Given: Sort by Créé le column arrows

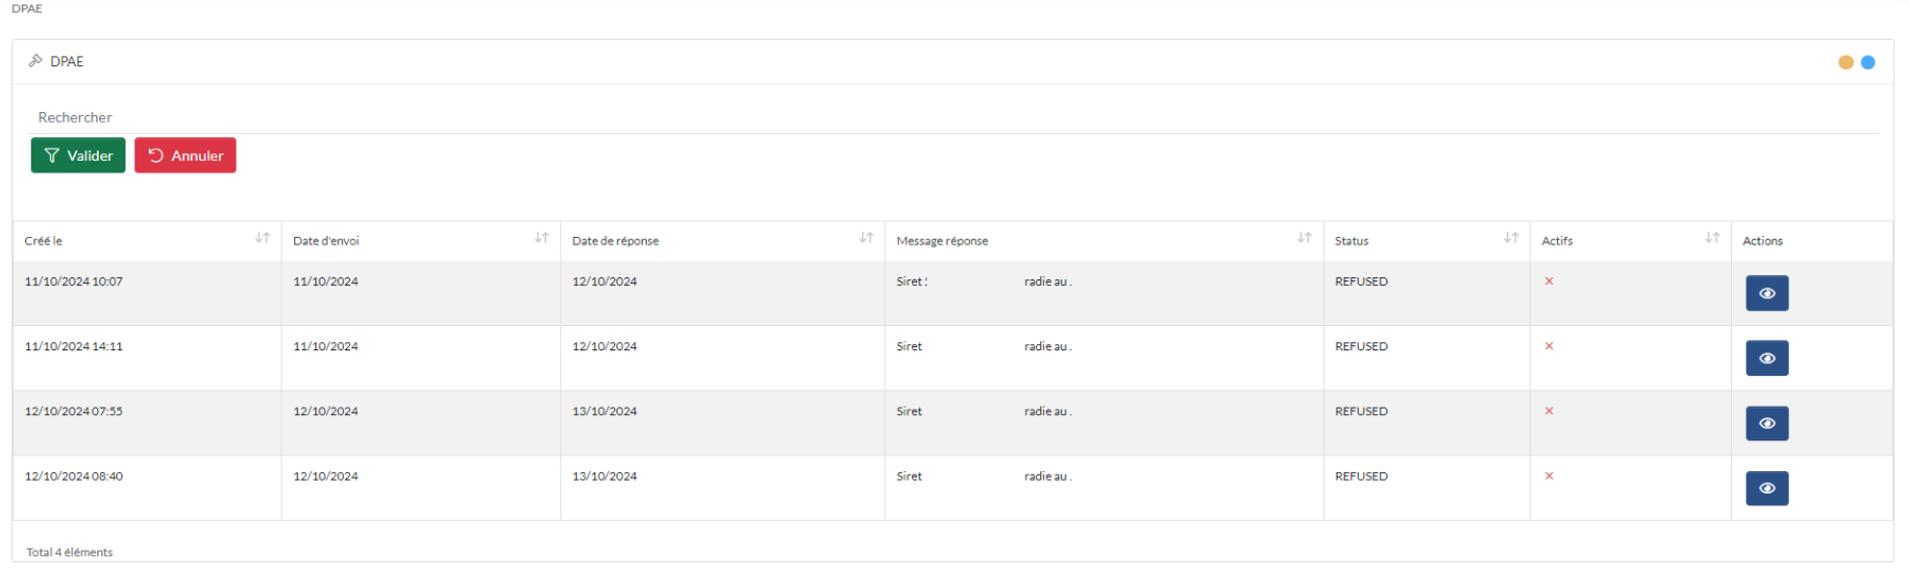Looking at the screenshot, I should (262, 238).
